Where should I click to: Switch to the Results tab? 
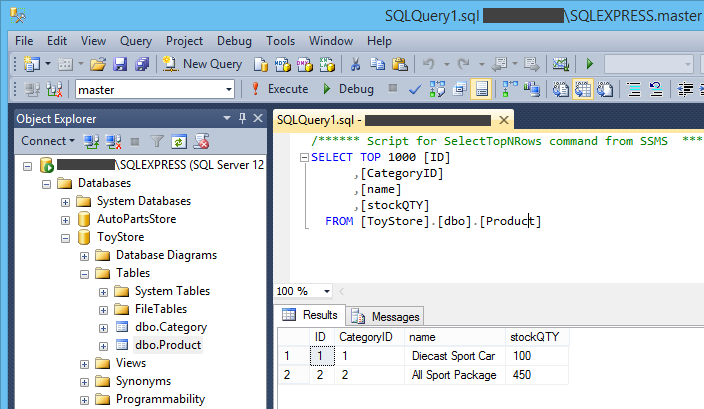point(310,315)
